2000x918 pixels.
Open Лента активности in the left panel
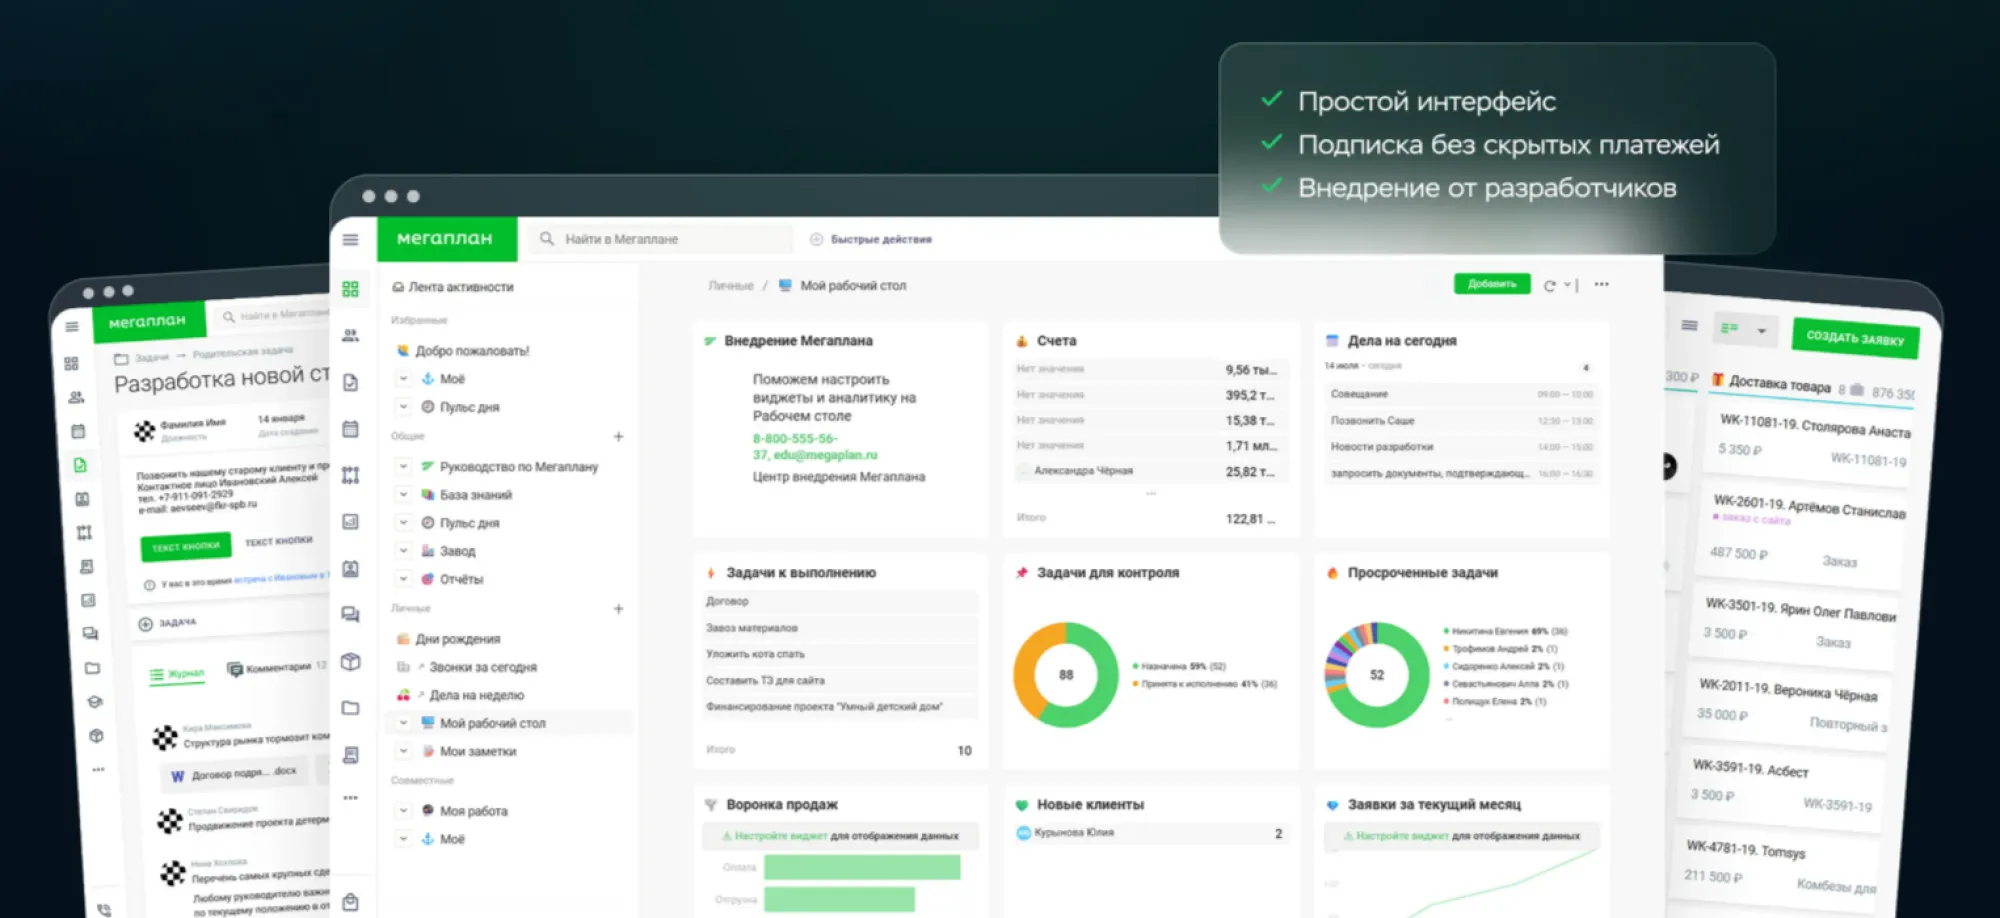pos(453,287)
